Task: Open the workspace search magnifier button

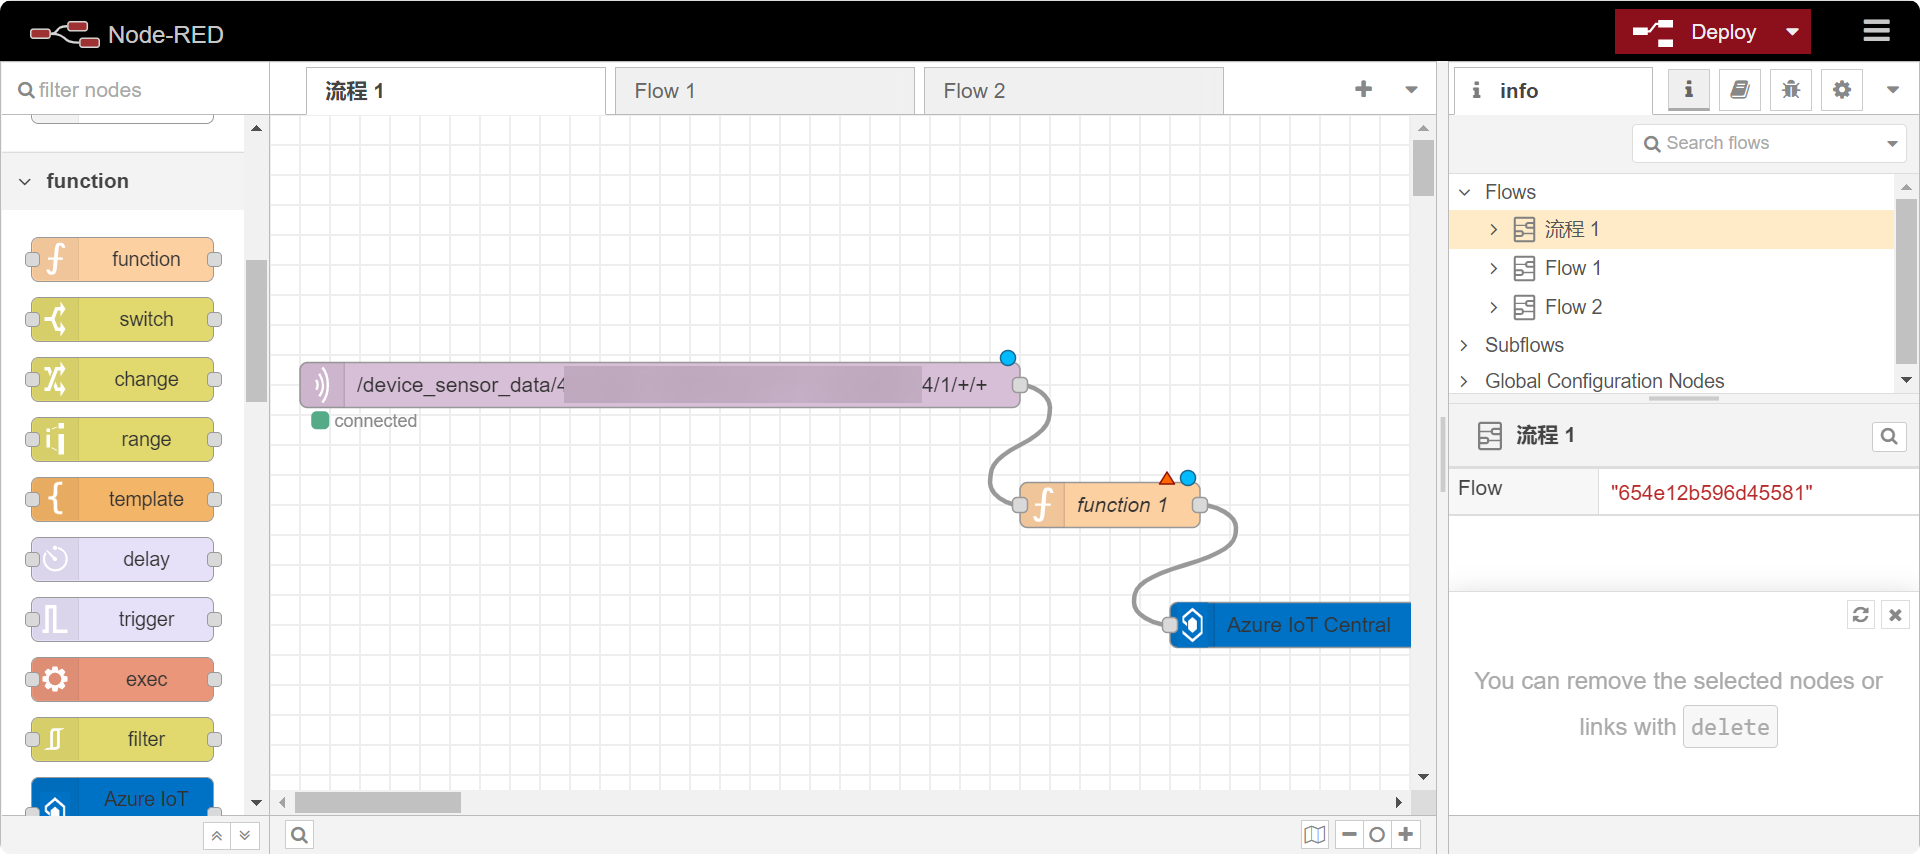Action: click(299, 835)
